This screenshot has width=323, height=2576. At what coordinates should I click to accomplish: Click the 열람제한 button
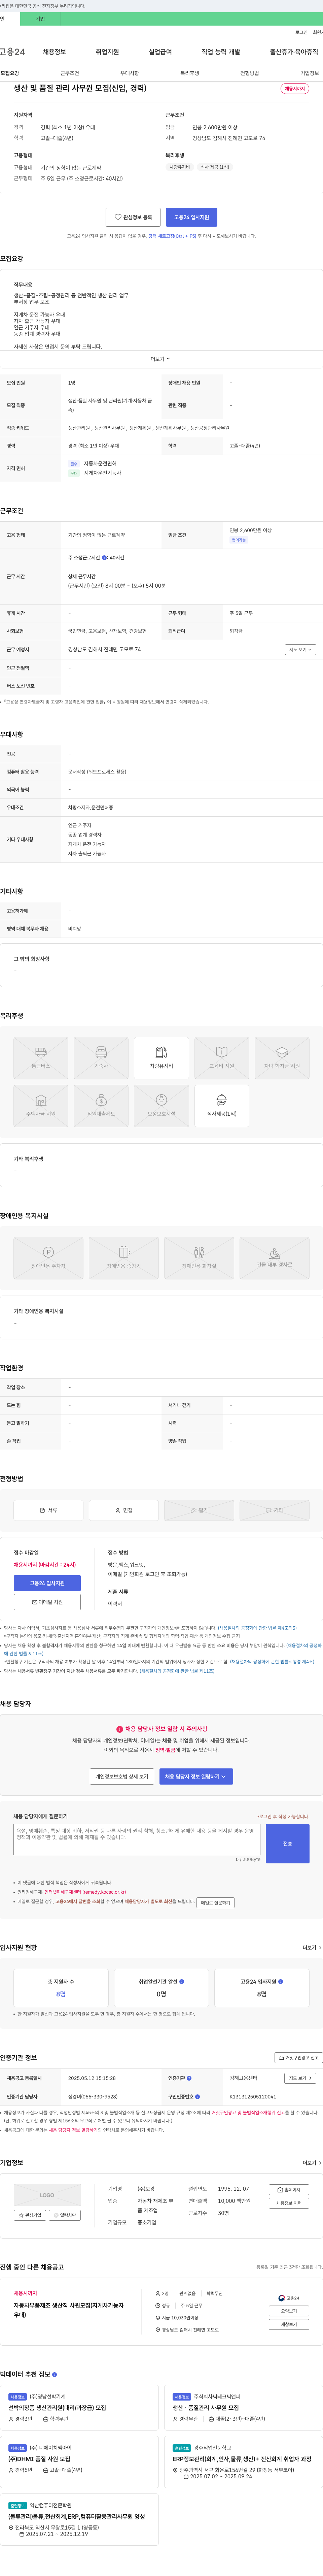65,2215
